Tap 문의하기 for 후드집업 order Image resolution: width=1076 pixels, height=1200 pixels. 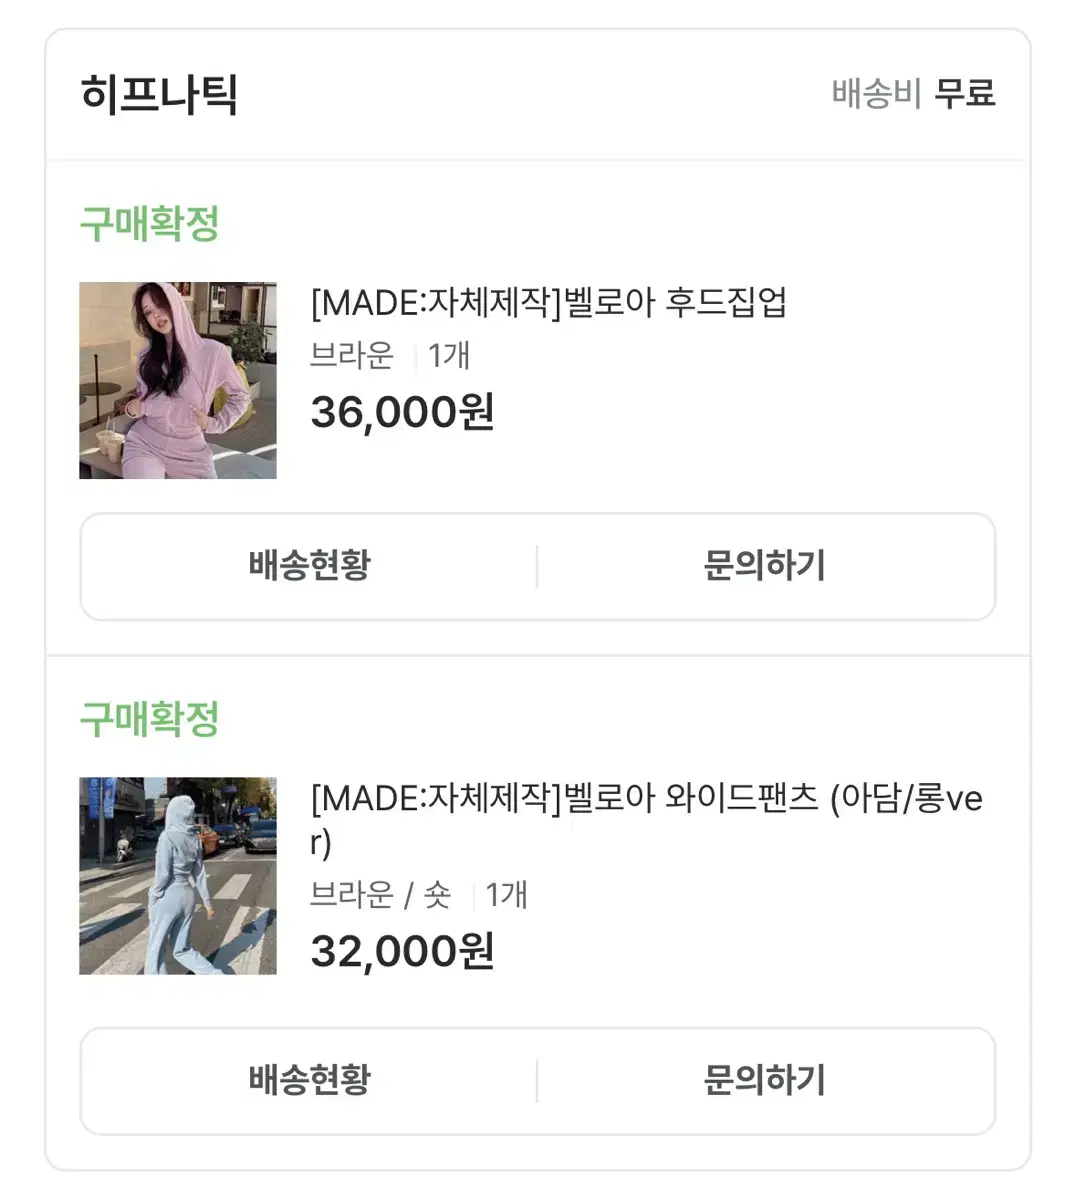765,566
